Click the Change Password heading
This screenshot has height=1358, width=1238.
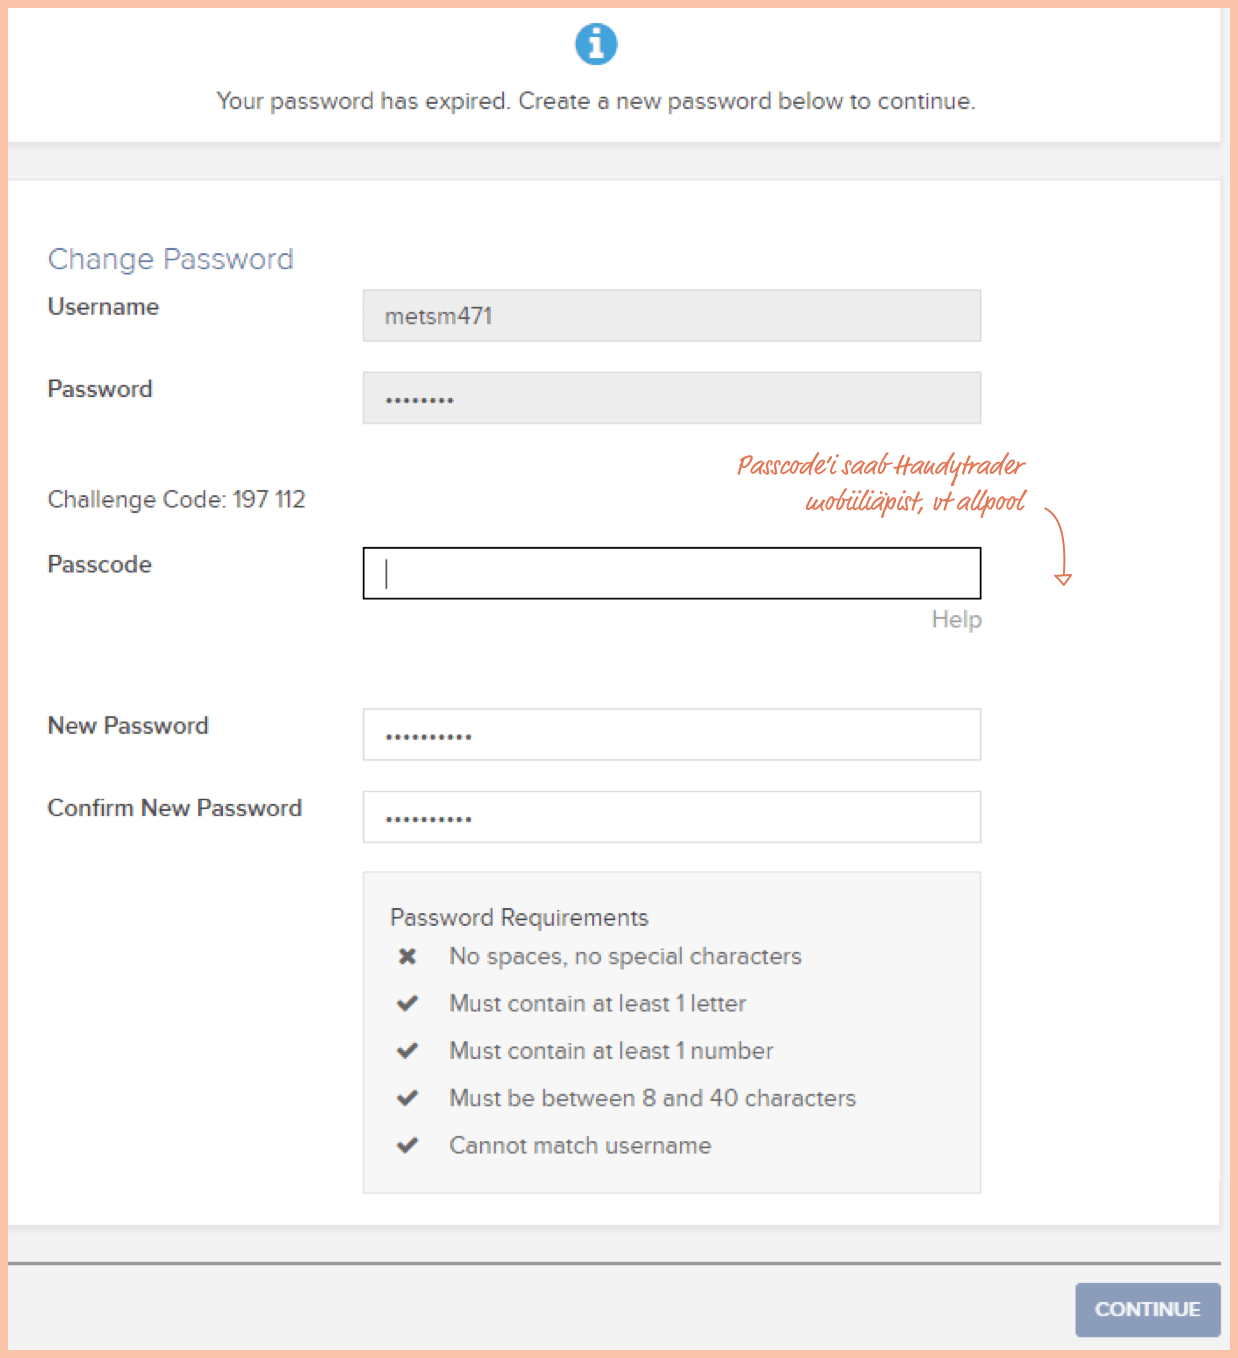tap(171, 259)
